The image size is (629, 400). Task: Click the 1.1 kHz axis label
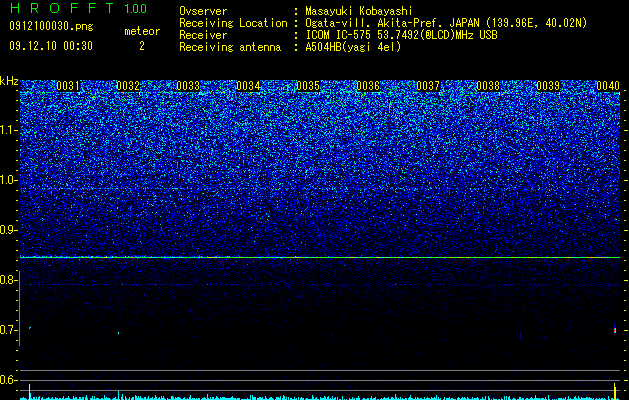click(8, 130)
